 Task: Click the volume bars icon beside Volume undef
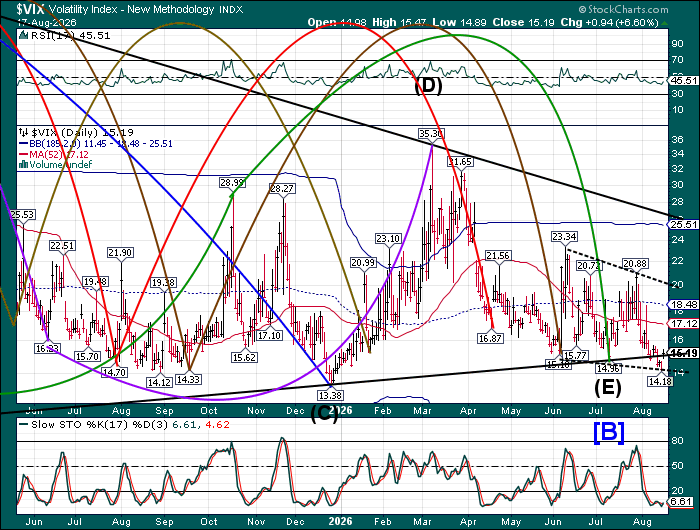(x=23, y=165)
